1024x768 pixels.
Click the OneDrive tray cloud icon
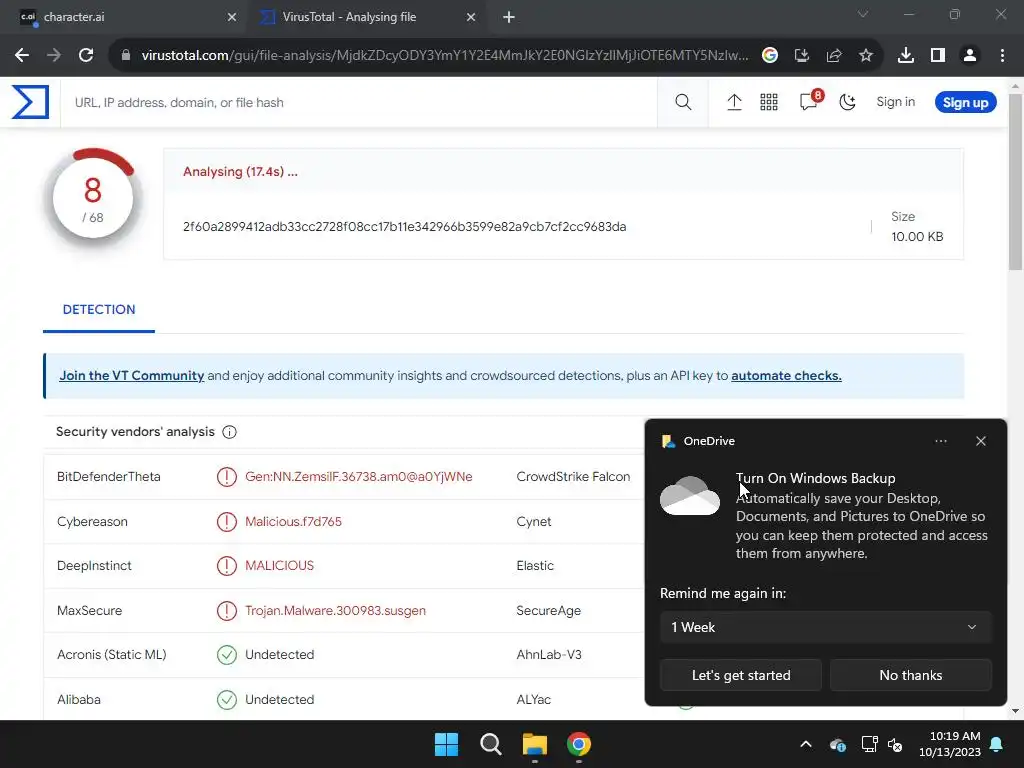click(838, 744)
